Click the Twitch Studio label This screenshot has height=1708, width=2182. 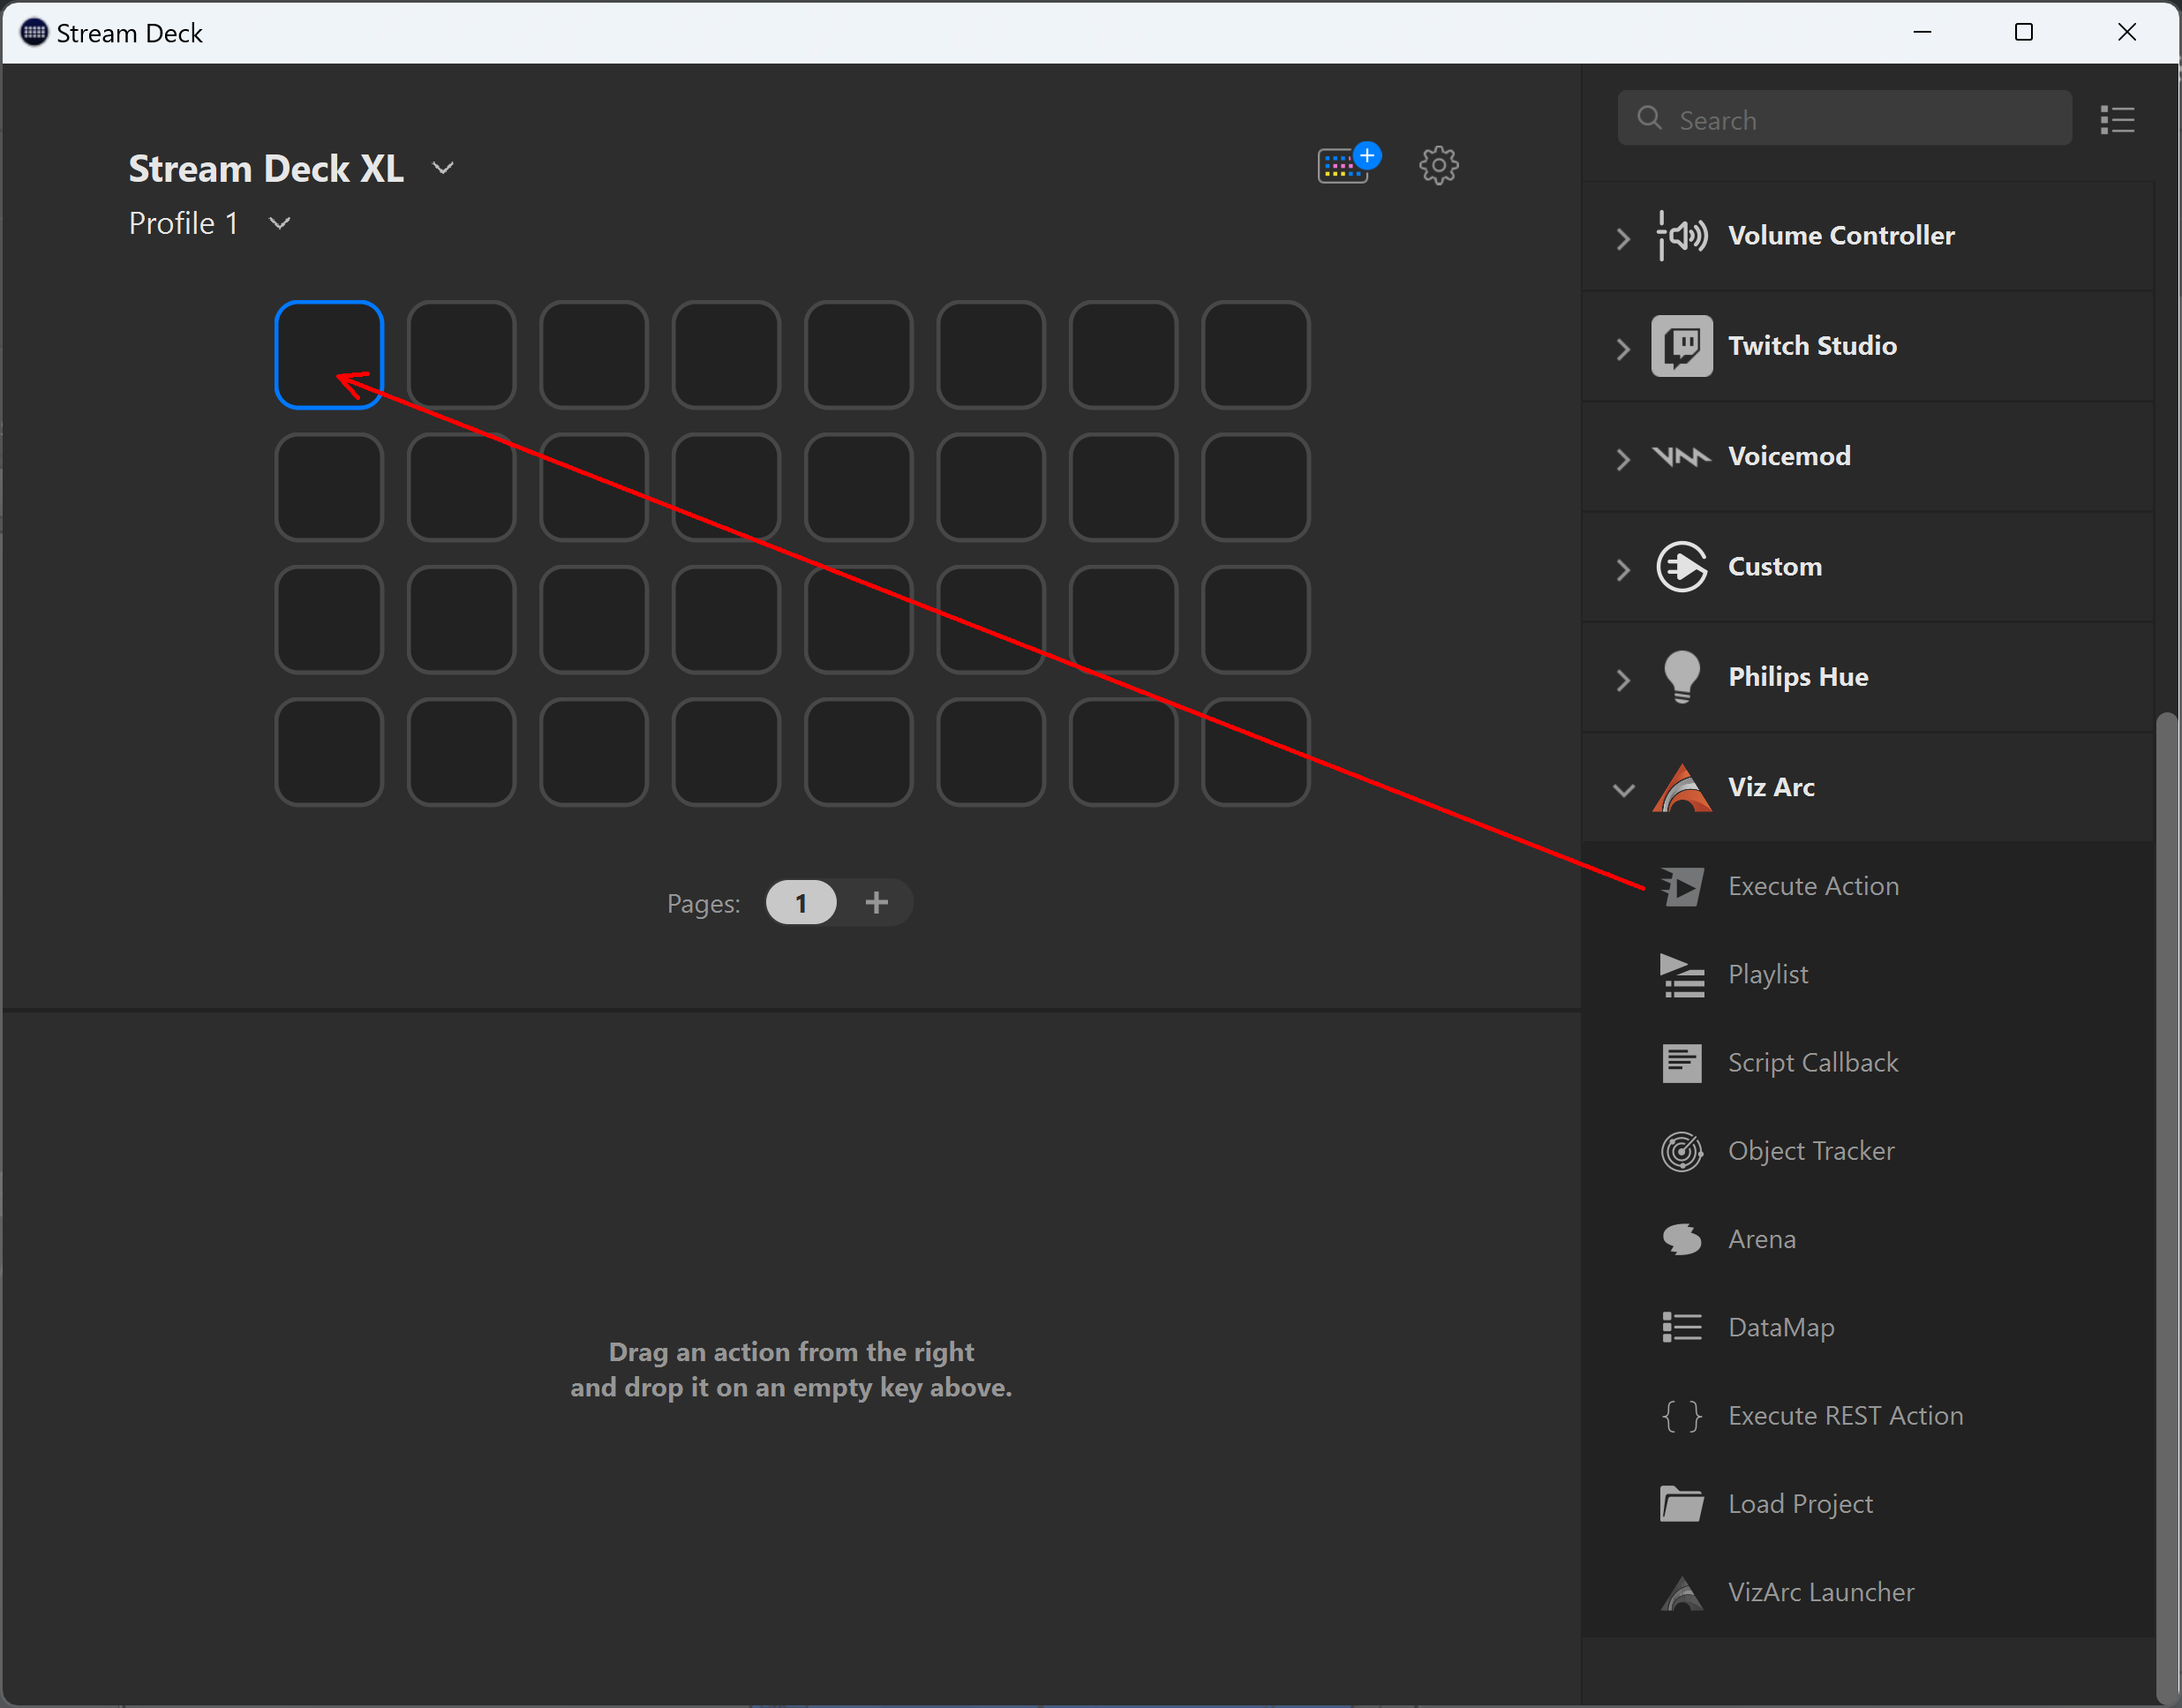(x=1812, y=346)
